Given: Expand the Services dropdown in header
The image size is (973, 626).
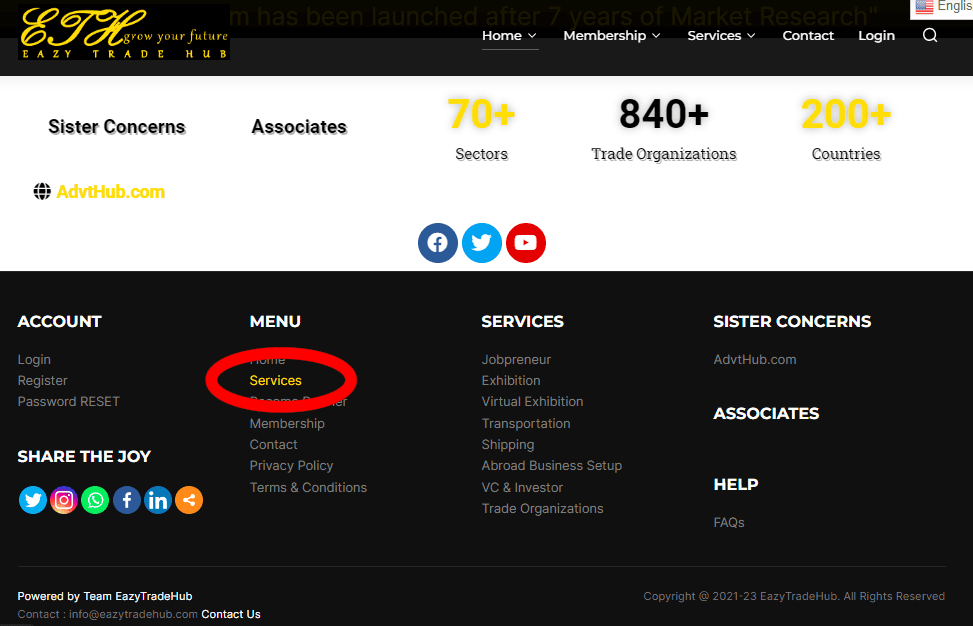Looking at the screenshot, I should click(721, 36).
